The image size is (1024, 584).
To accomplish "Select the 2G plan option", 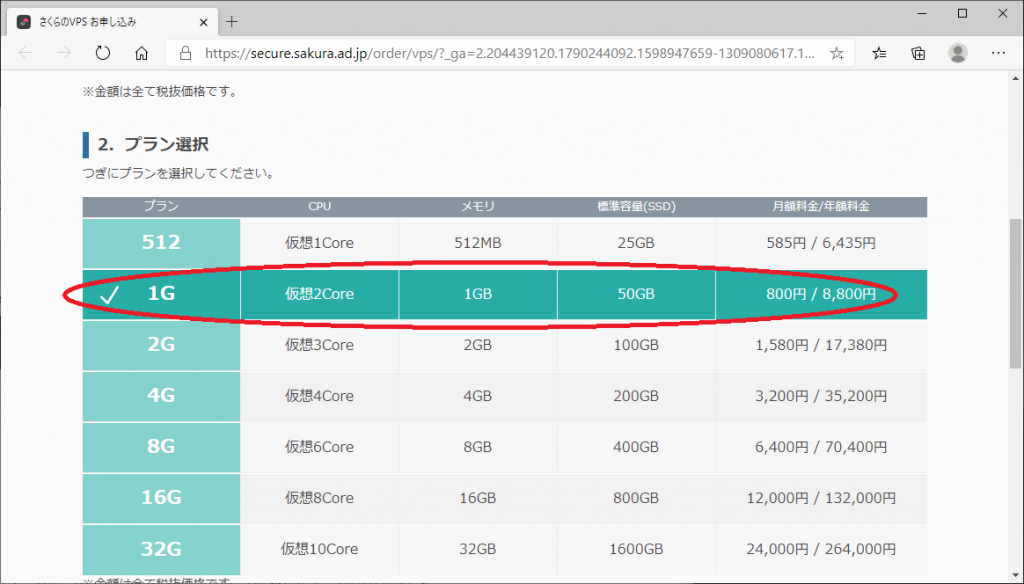I will pyautogui.click(x=161, y=345).
